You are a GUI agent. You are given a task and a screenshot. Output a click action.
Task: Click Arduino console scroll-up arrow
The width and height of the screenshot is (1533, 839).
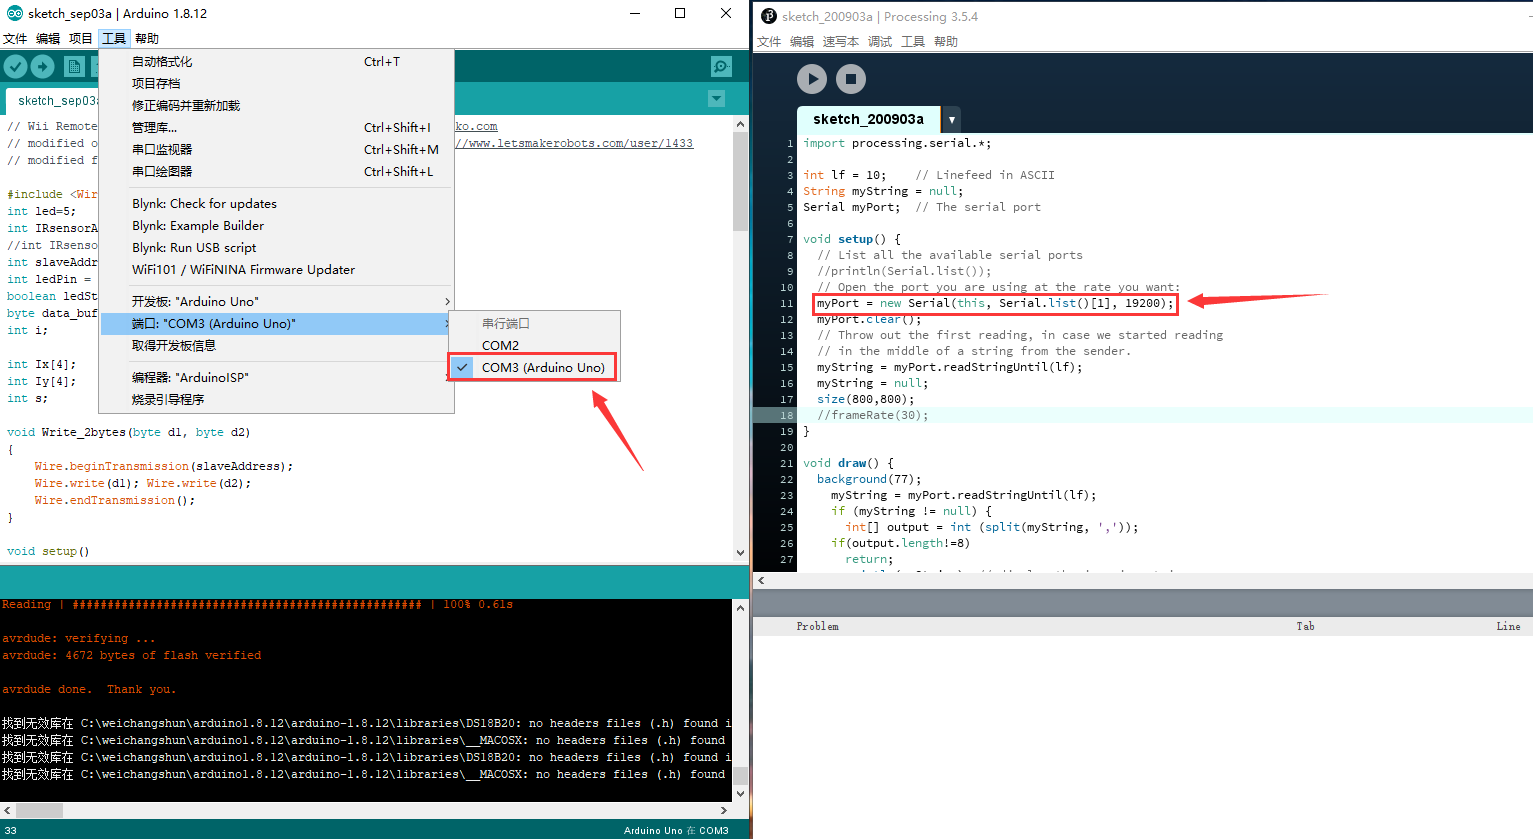tap(740, 607)
